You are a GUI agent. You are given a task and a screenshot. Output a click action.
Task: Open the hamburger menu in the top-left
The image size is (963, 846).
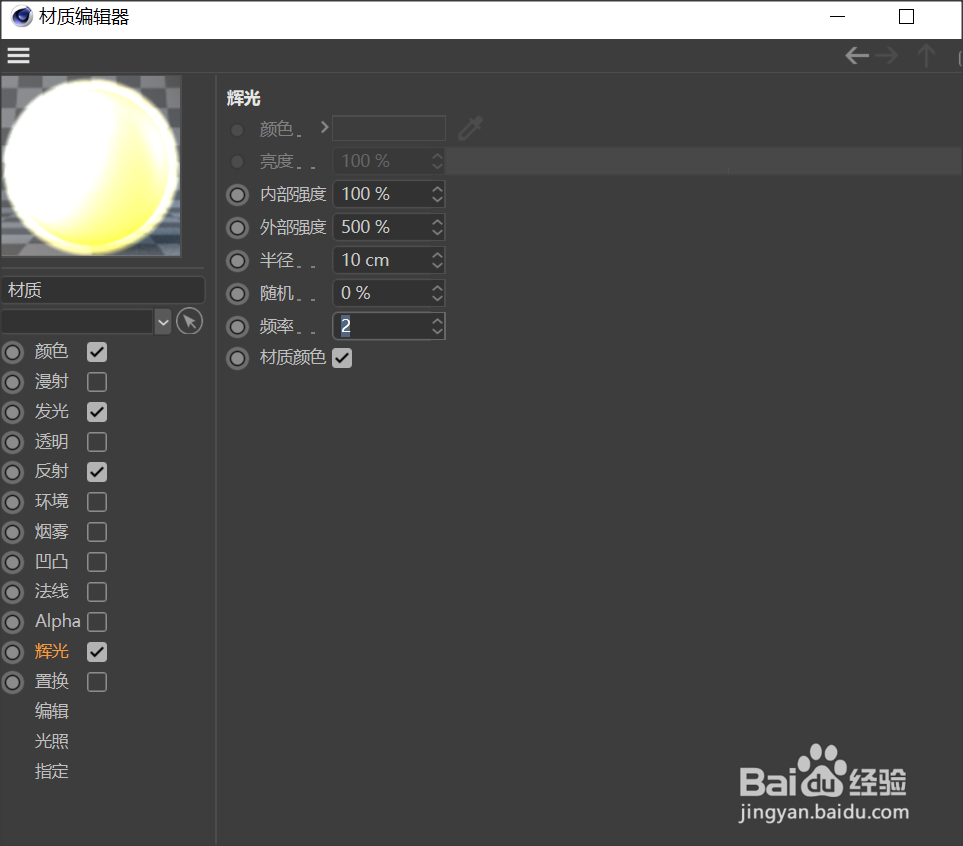pyautogui.click(x=18, y=55)
